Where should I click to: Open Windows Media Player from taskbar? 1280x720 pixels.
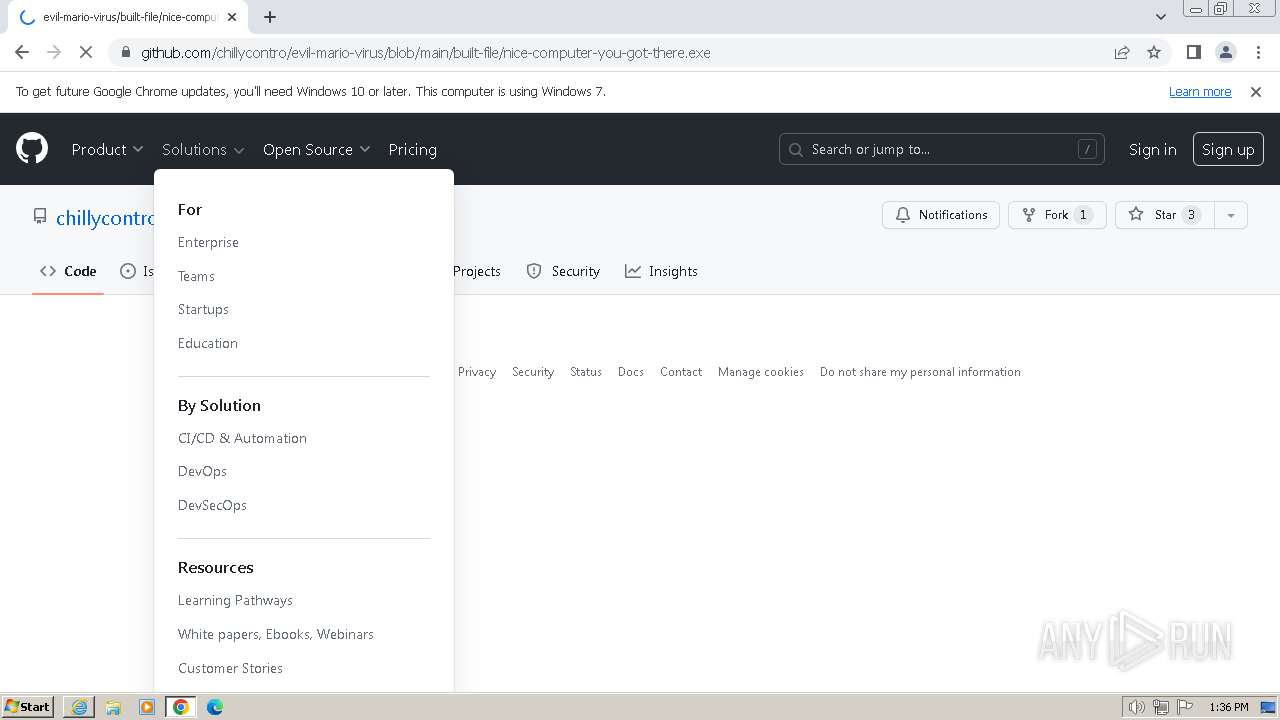(147, 707)
